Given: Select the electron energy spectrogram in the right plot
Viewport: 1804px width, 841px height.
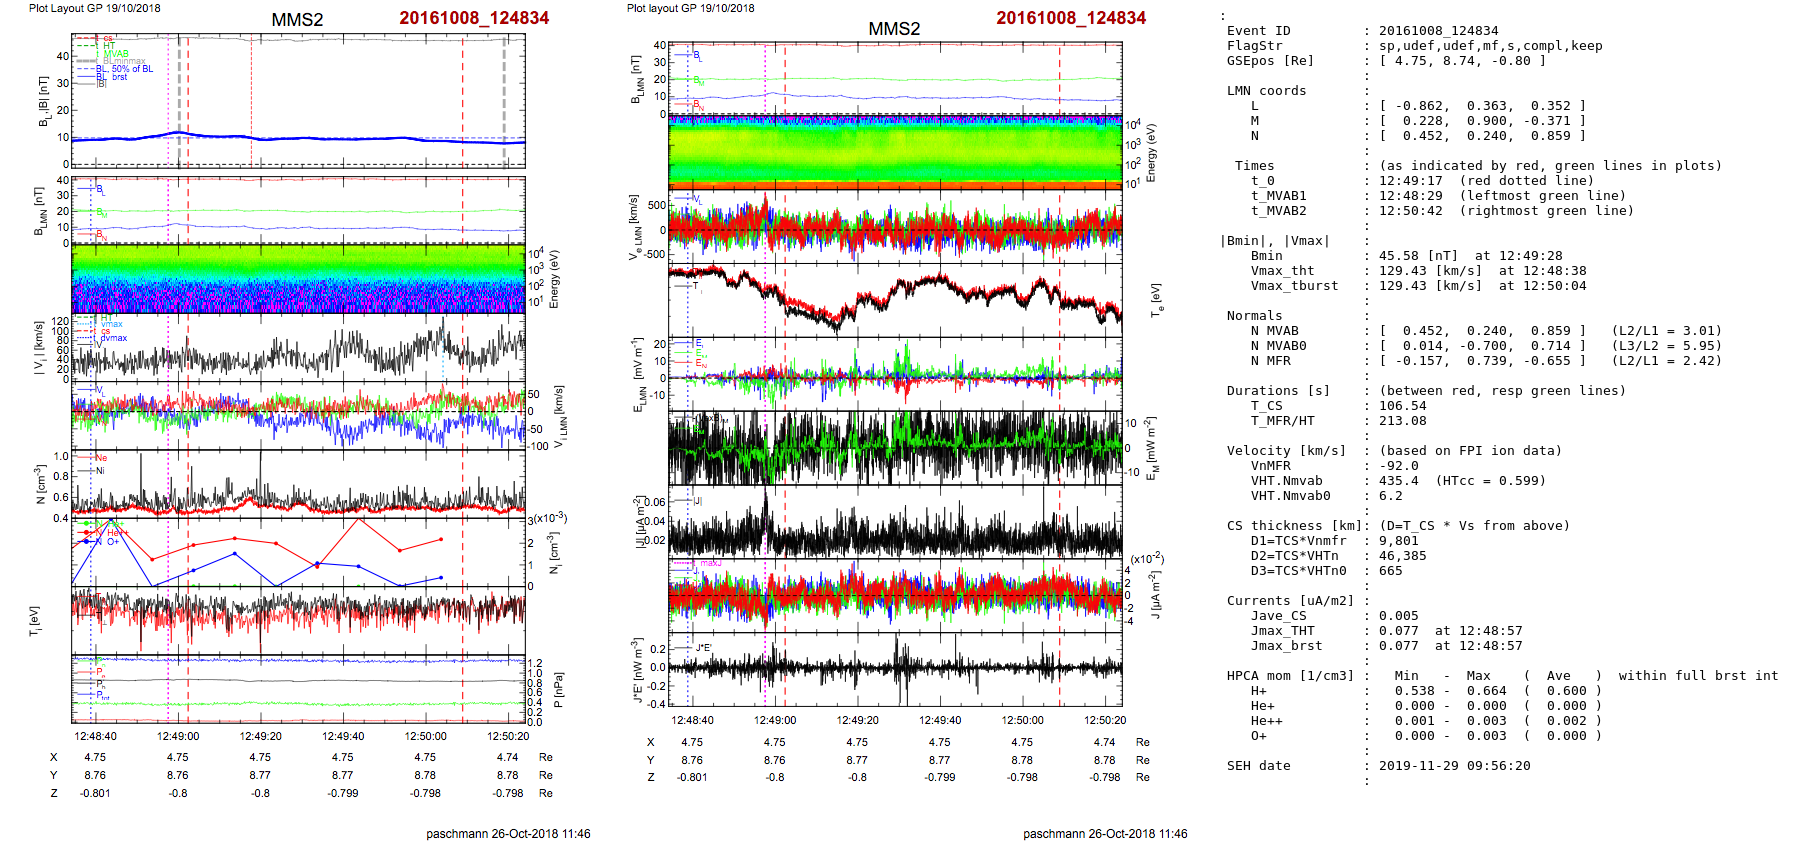Looking at the screenshot, I should (895, 151).
